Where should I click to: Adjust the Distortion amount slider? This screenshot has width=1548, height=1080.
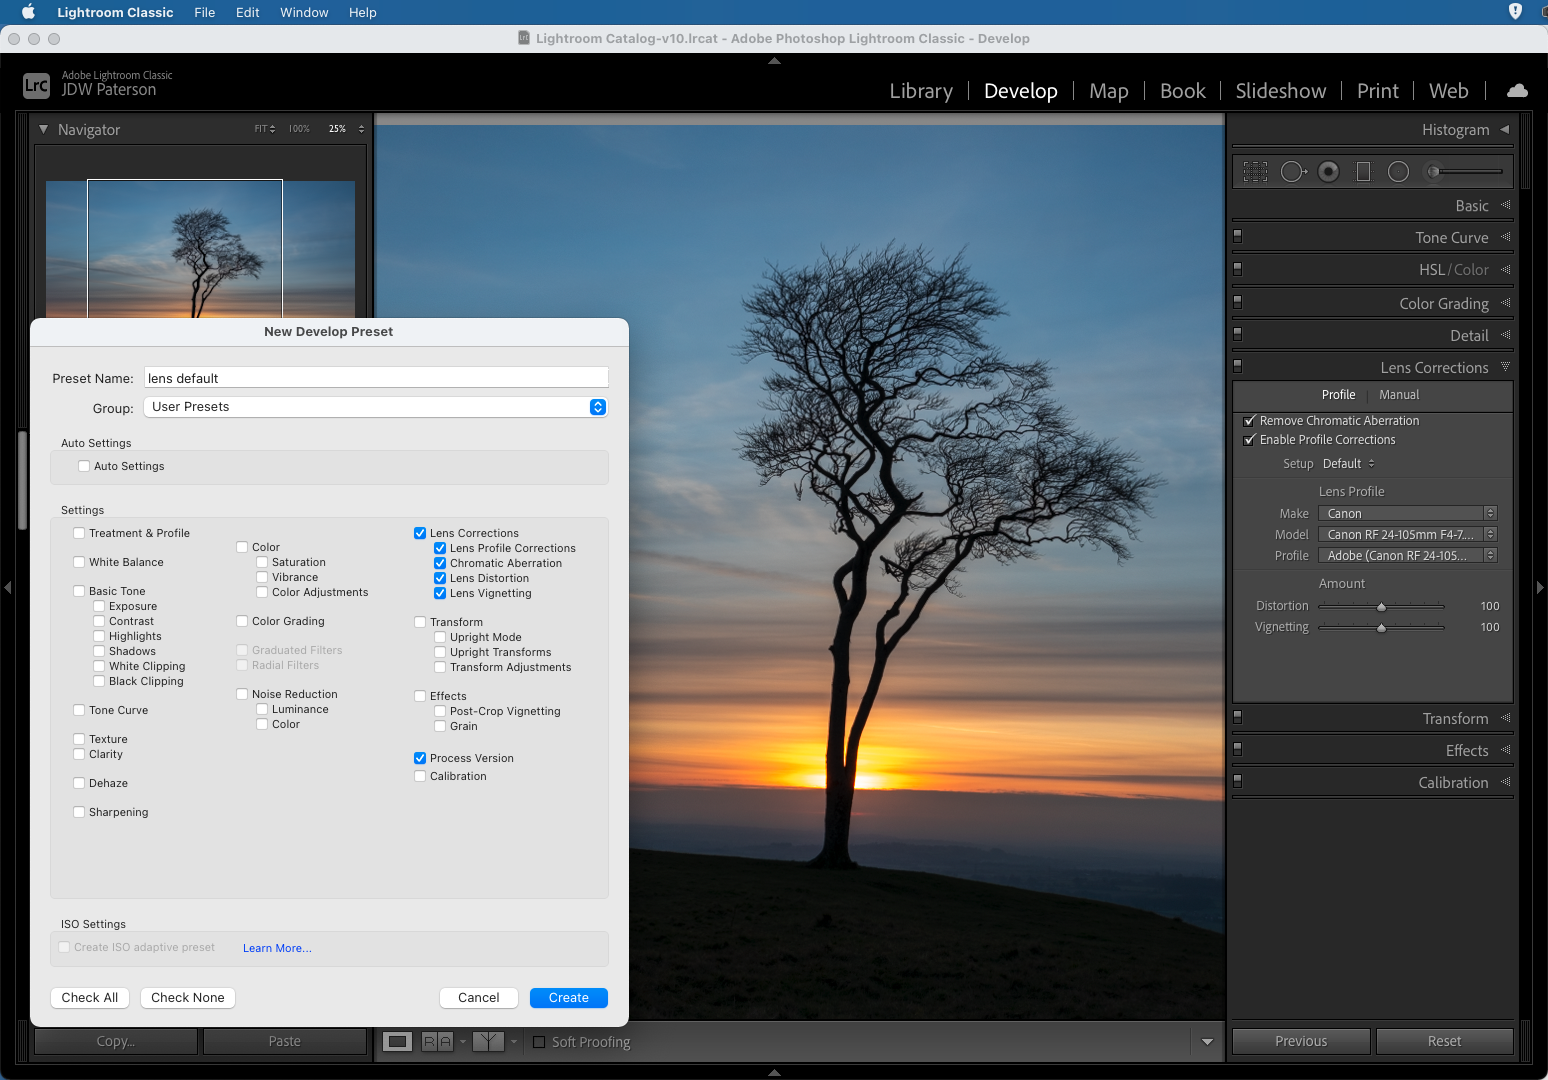(x=1381, y=607)
